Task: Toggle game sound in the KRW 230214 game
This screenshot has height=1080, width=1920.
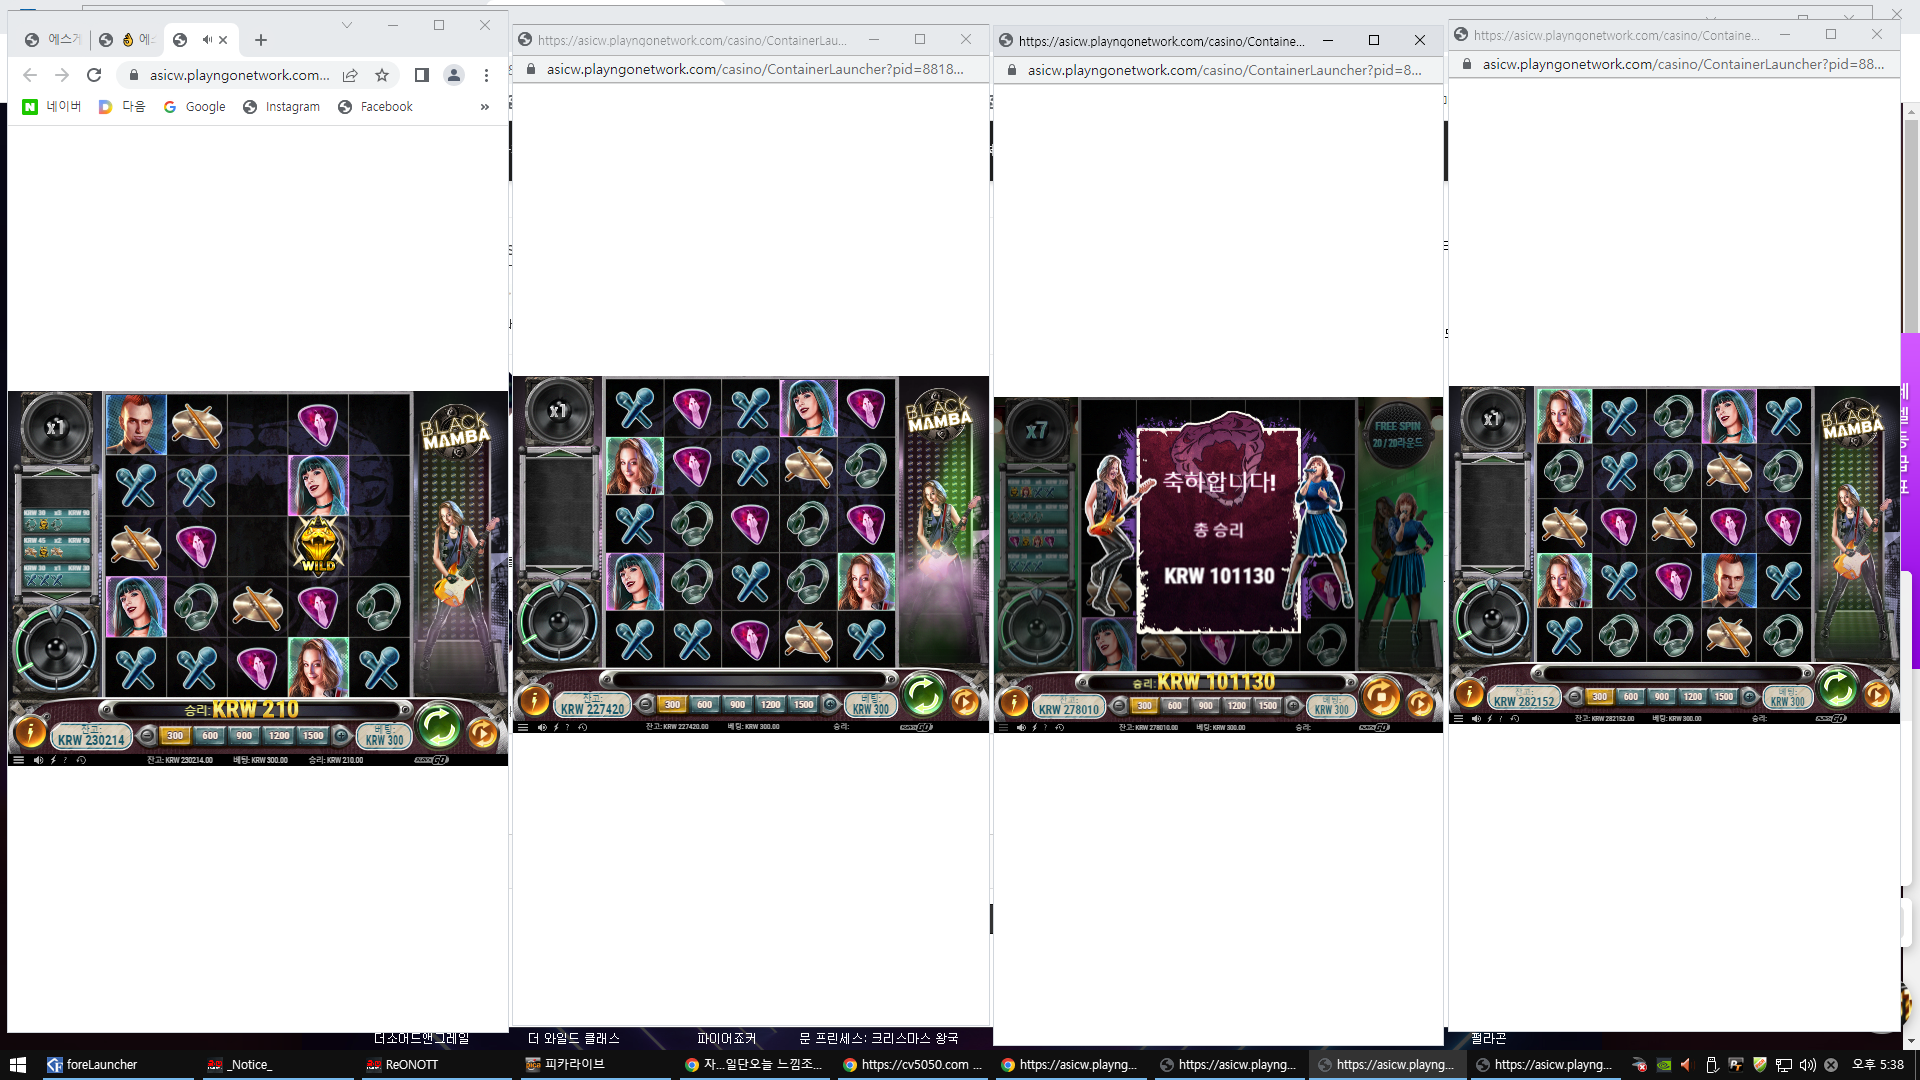Action: [38, 760]
